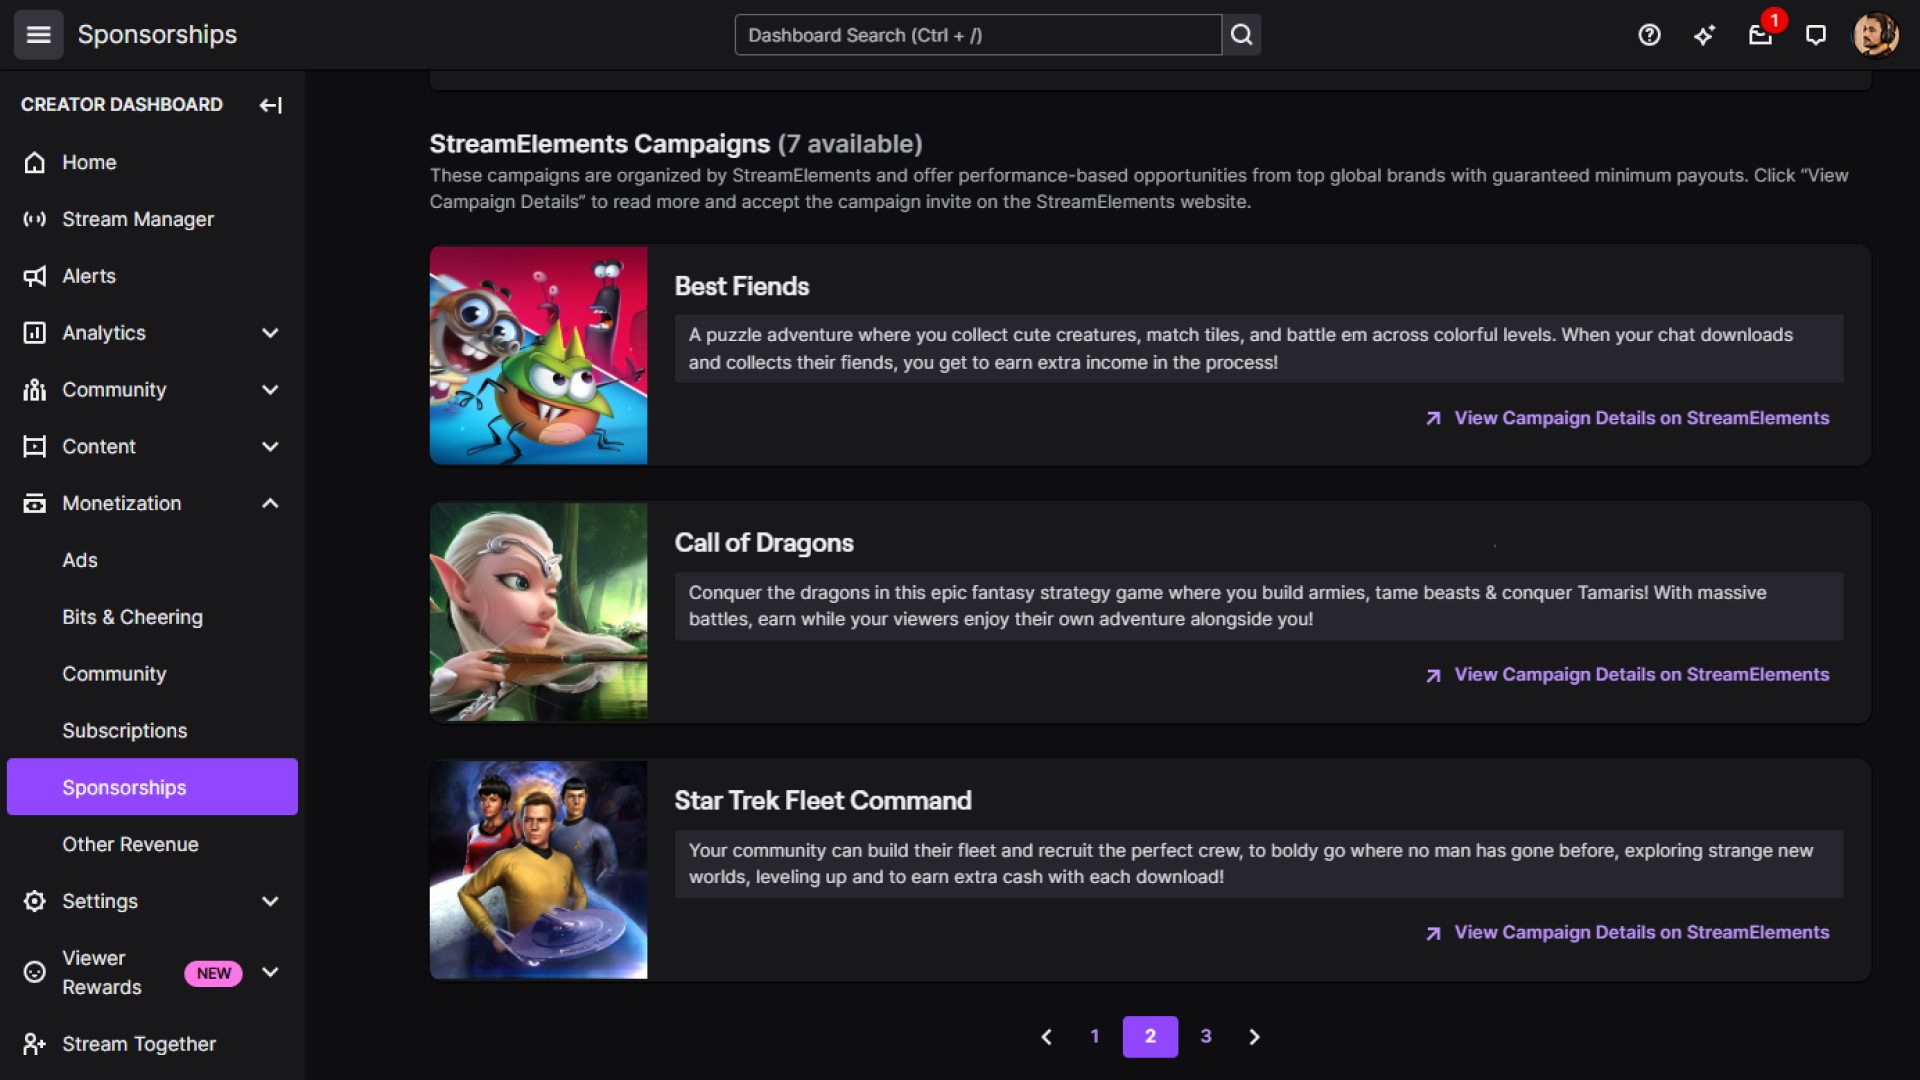1920x1080 pixels.
Task: Focus the Dashboard Search input field
Action: pos(978,35)
